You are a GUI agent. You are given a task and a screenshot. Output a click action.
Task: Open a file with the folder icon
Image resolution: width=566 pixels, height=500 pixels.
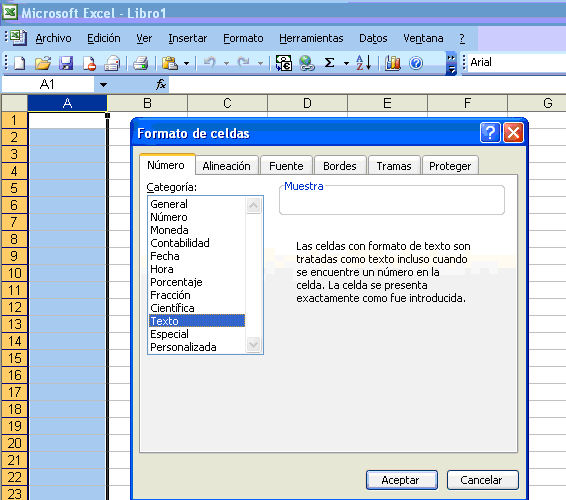(43, 63)
